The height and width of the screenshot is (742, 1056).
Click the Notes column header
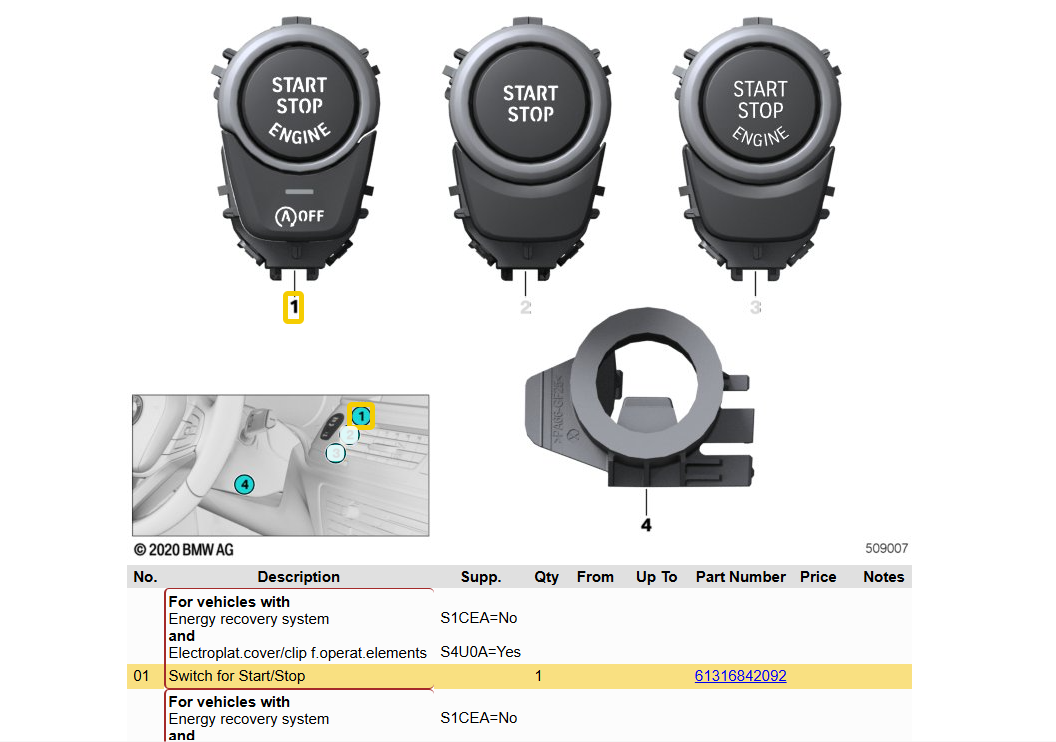(x=883, y=577)
